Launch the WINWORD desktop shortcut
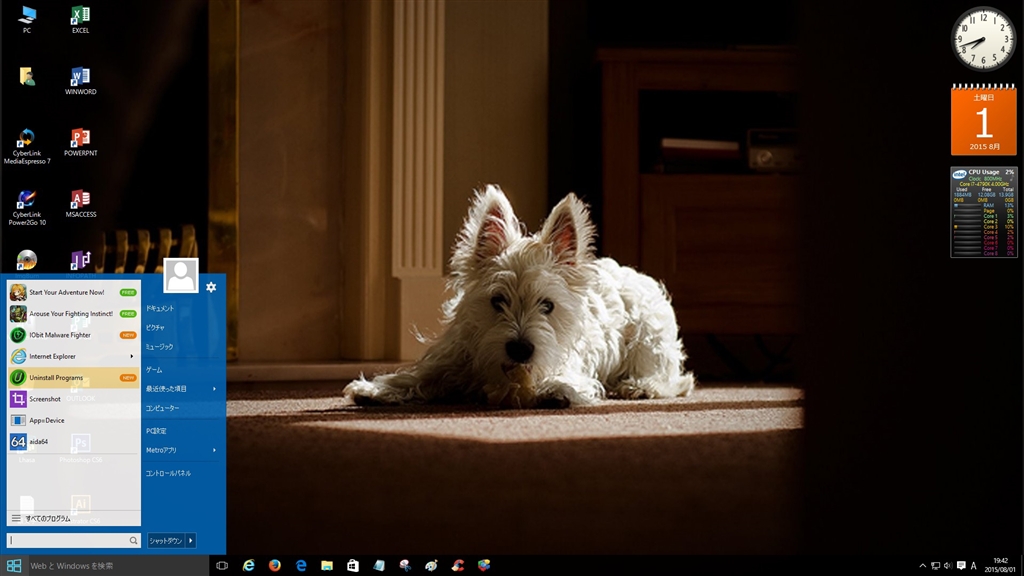The height and width of the screenshot is (576, 1024). point(80,80)
